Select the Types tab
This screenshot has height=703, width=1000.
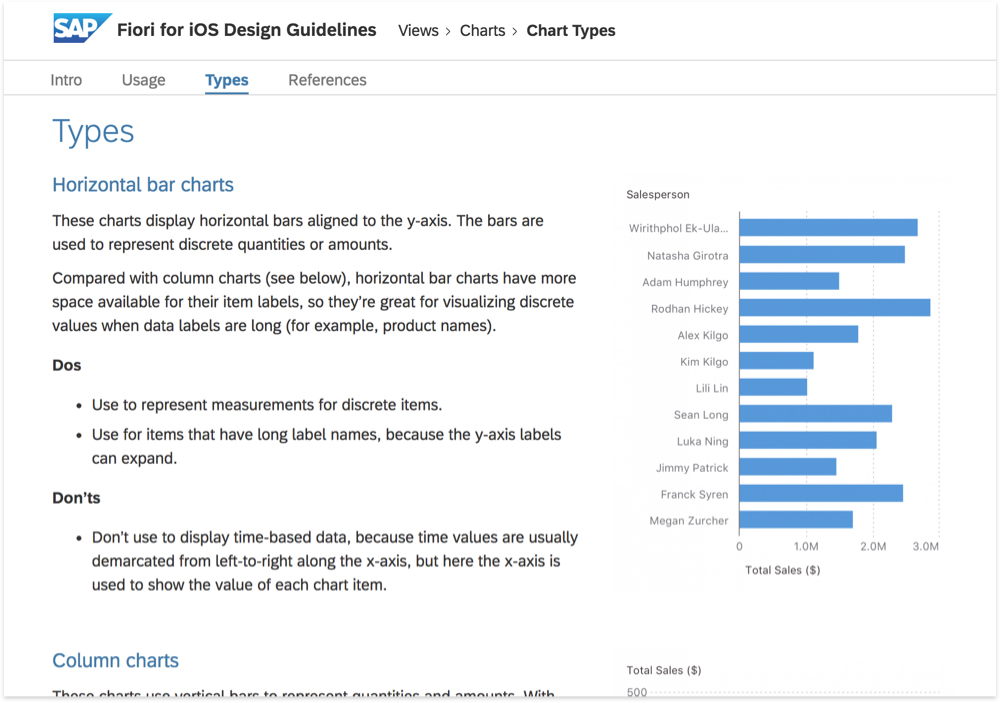(x=226, y=80)
